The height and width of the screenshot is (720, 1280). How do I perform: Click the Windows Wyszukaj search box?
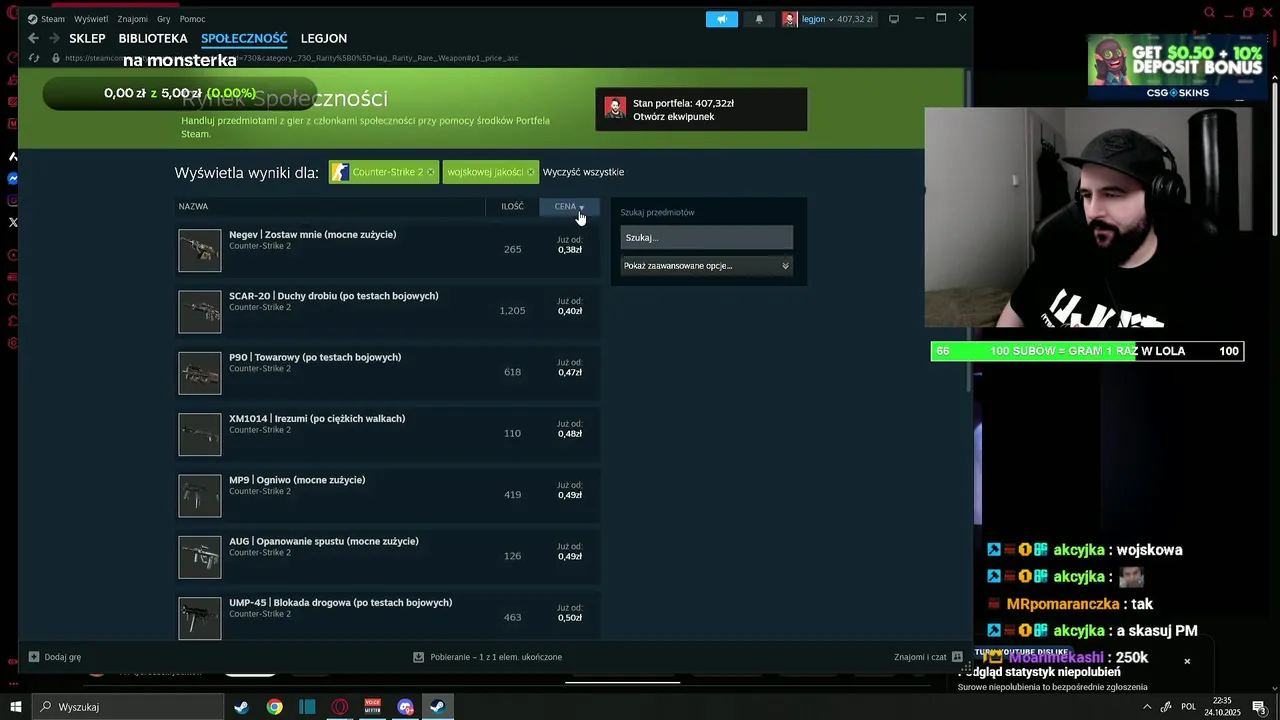click(128, 707)
